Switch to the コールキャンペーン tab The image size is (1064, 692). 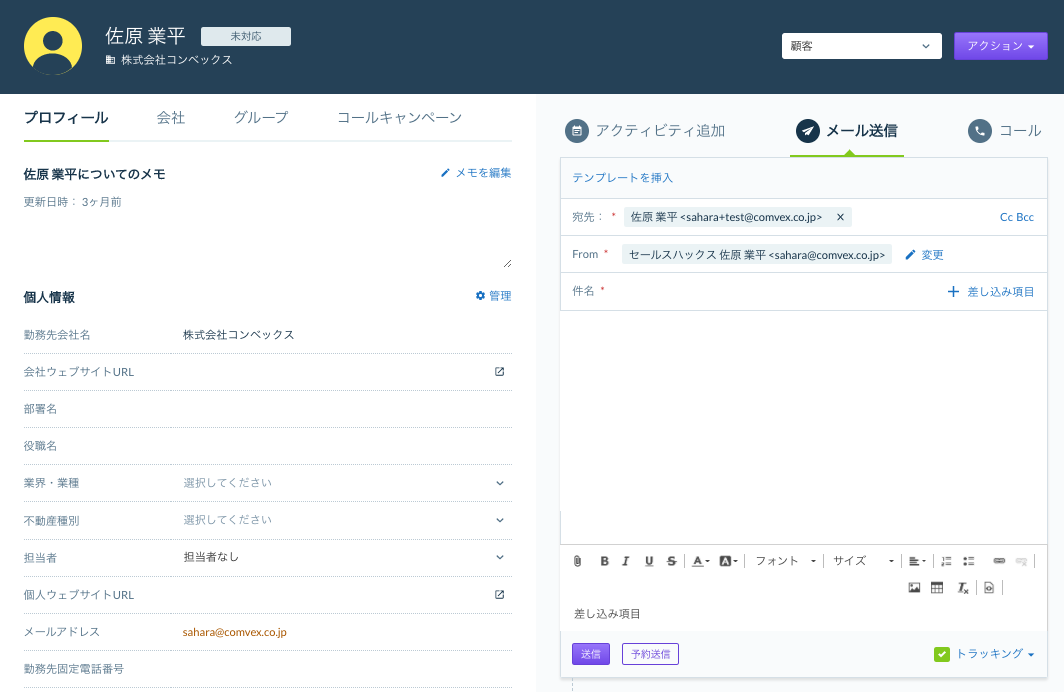click(x=399, y=118)
